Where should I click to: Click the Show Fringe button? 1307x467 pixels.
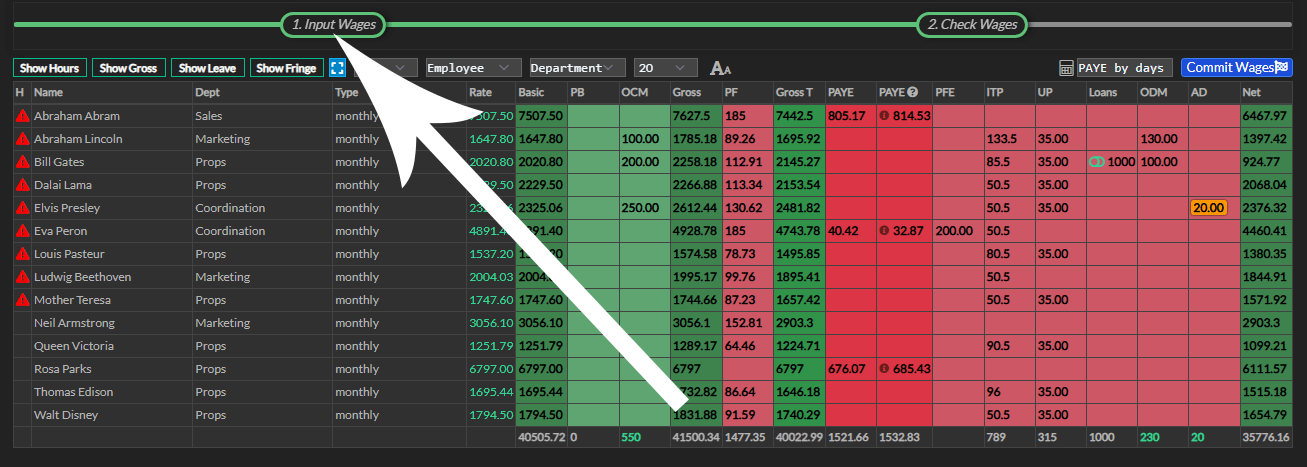tap(286, 68)
